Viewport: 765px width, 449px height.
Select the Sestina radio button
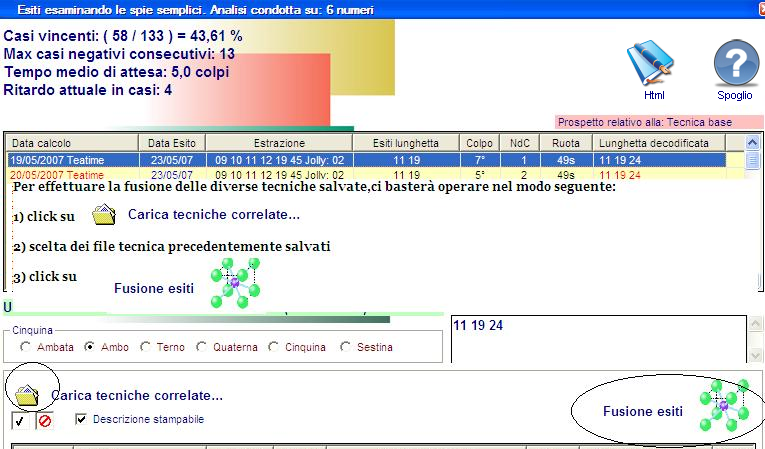pos(346,347)
